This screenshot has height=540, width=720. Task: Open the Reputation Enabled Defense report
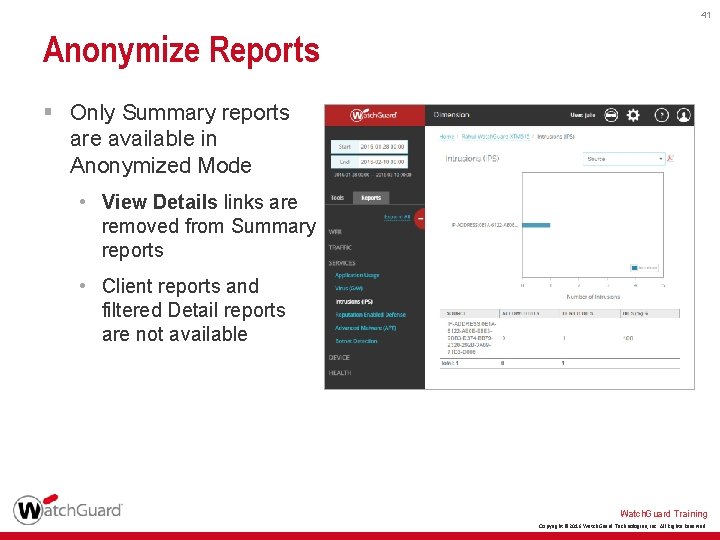[371, 315]
